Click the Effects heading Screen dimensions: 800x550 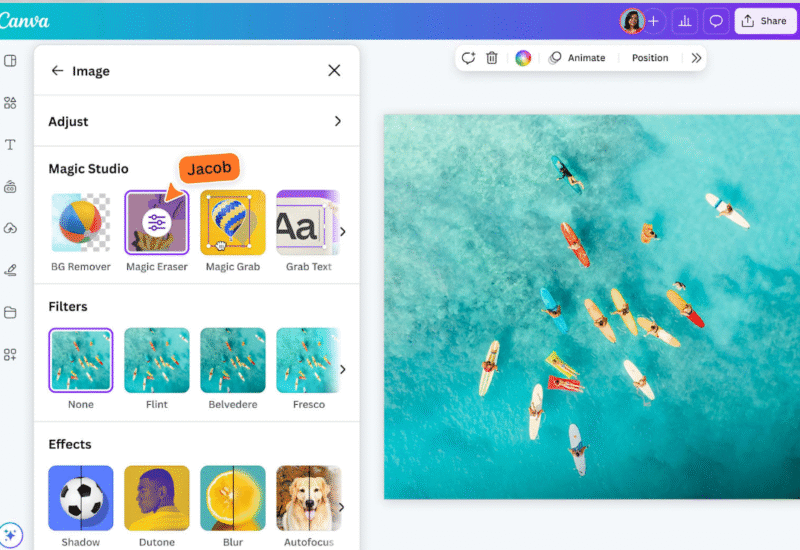70,444
